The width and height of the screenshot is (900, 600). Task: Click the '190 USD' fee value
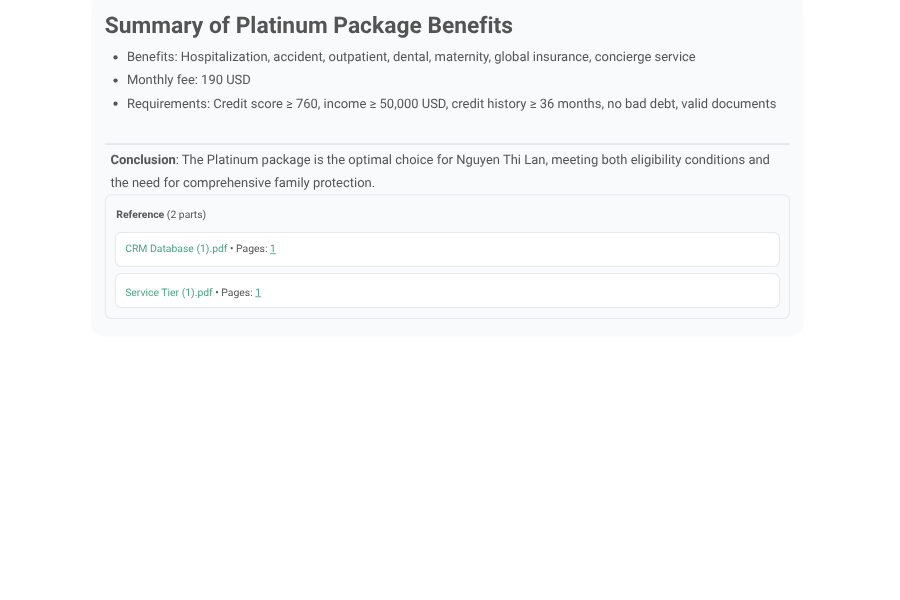(x=226, y=80)
